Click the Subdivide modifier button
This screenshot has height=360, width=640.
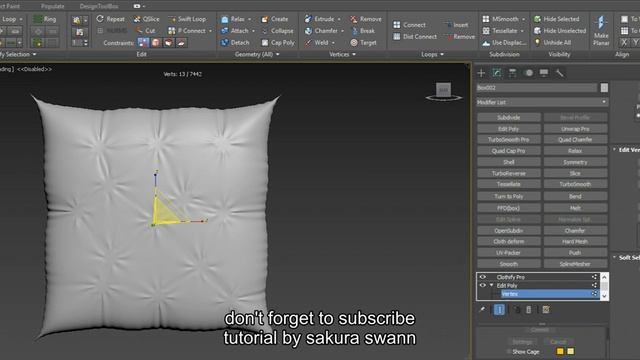(509, 118)
